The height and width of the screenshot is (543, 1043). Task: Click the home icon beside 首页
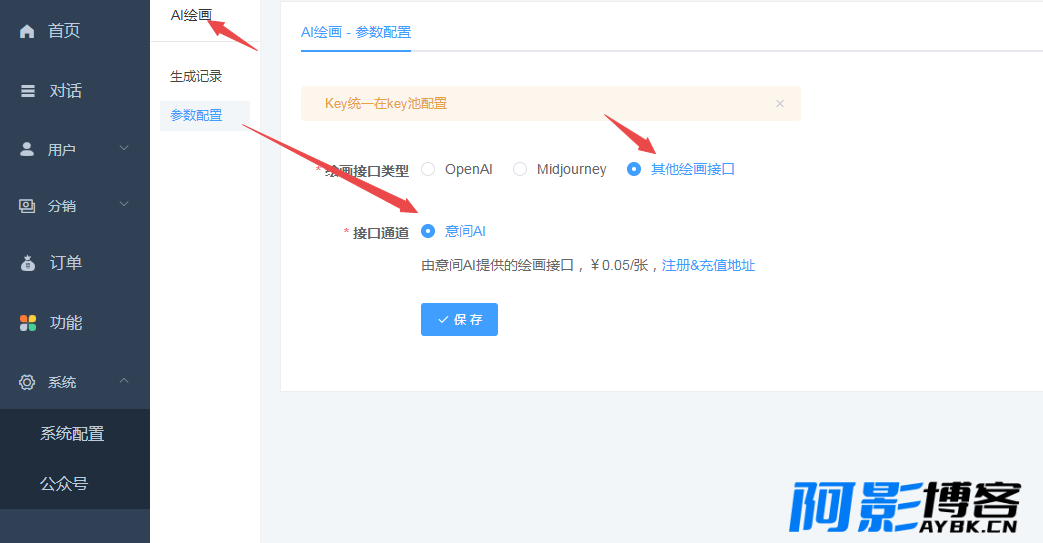[27, 31]
